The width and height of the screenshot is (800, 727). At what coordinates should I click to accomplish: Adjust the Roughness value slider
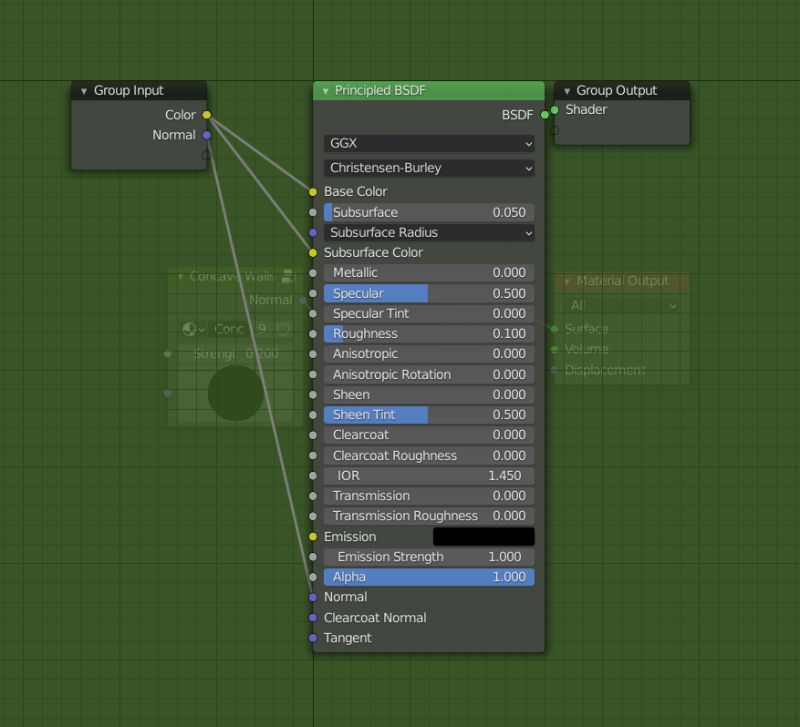coord(430,333)
